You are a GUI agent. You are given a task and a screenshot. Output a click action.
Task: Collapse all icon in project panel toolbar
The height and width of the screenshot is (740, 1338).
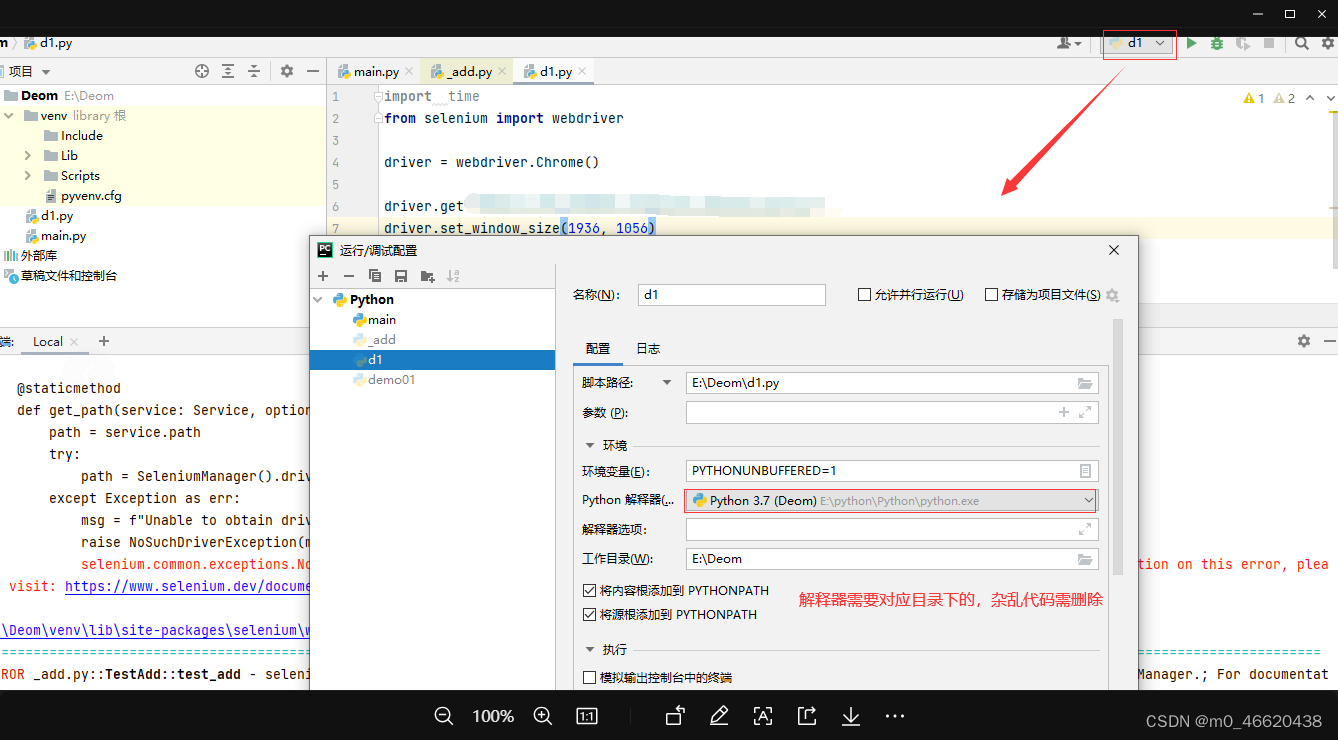coord(254,71)
